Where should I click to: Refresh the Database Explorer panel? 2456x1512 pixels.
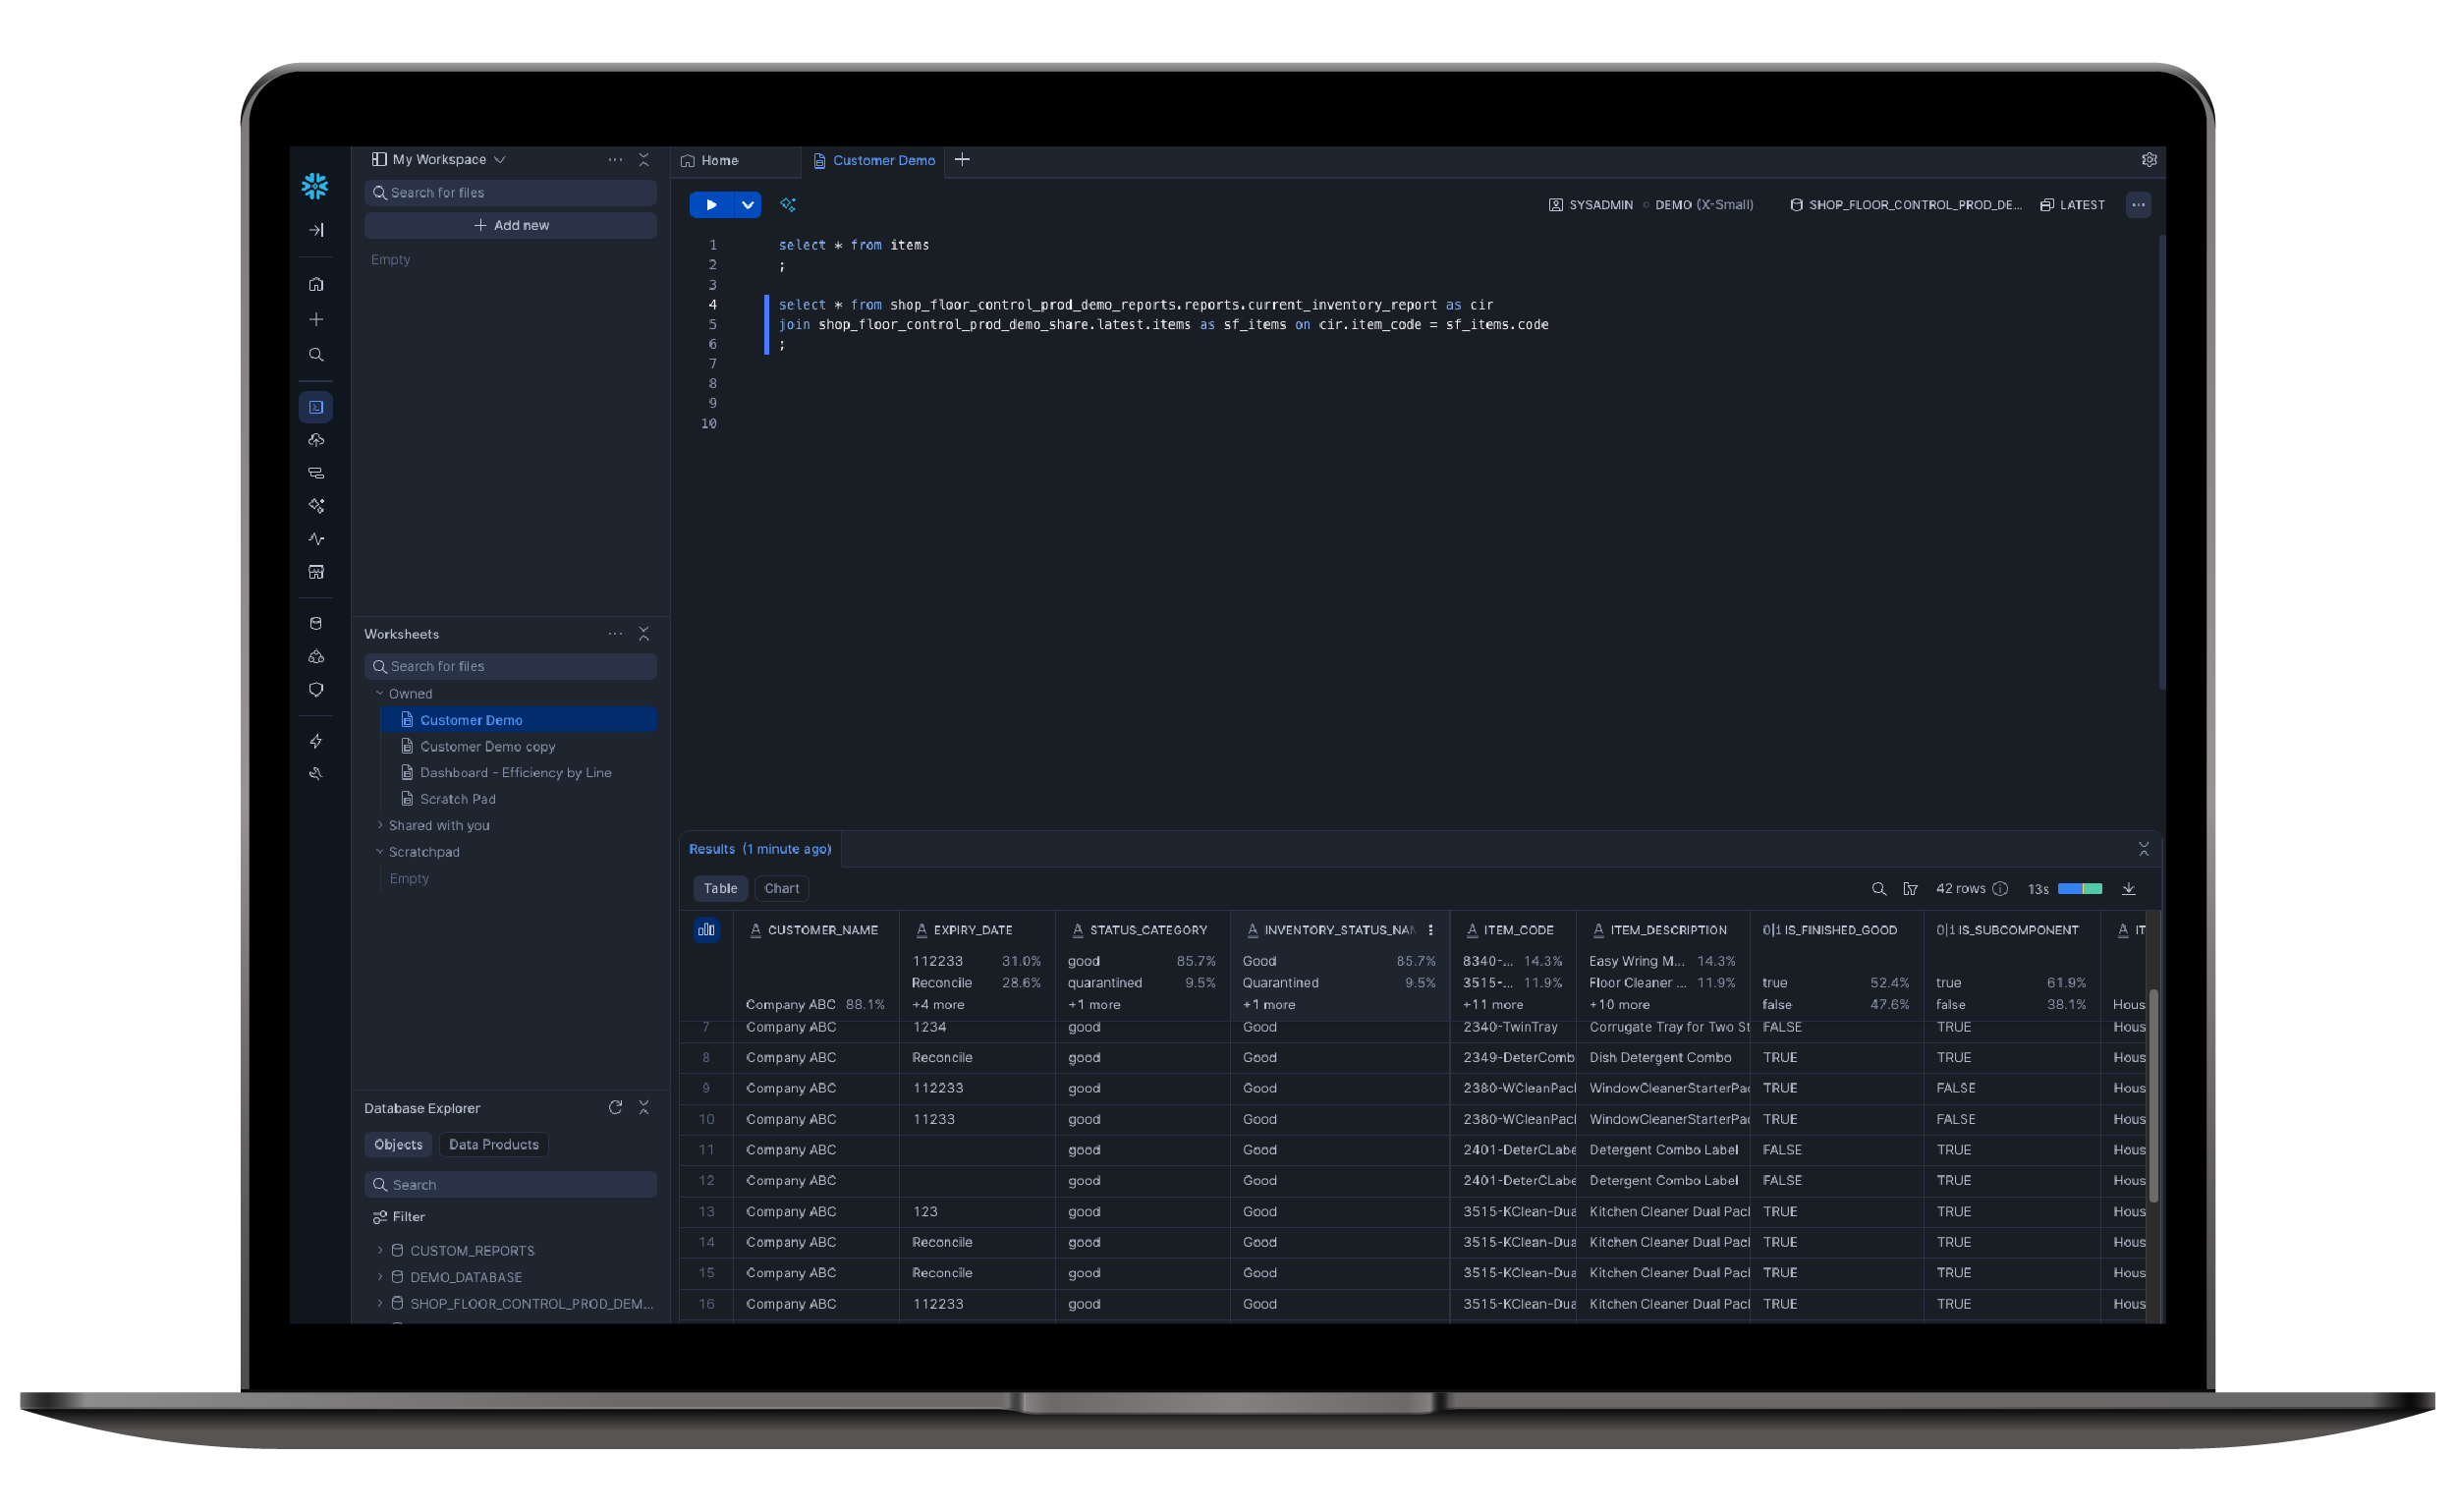(x=615, y=1108)
